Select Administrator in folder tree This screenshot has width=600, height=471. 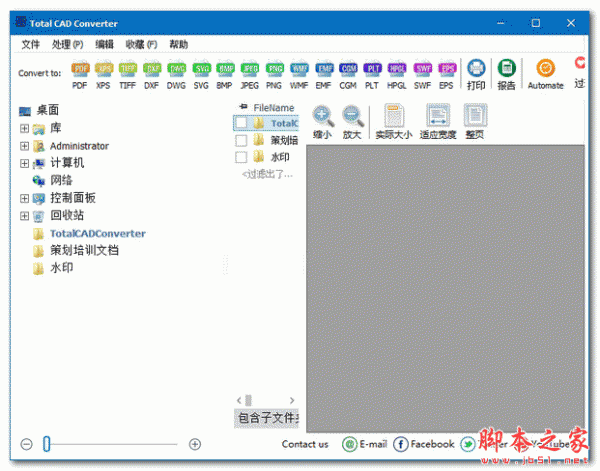click(79, 146)
